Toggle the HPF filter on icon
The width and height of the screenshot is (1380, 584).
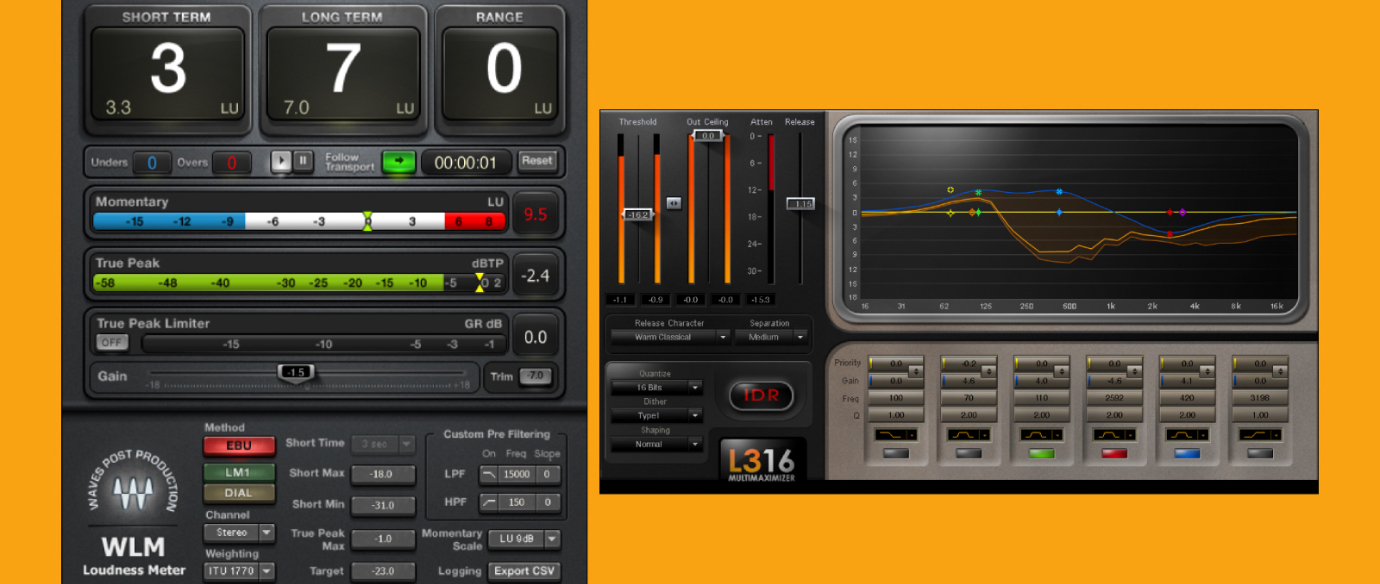[488, 501]
